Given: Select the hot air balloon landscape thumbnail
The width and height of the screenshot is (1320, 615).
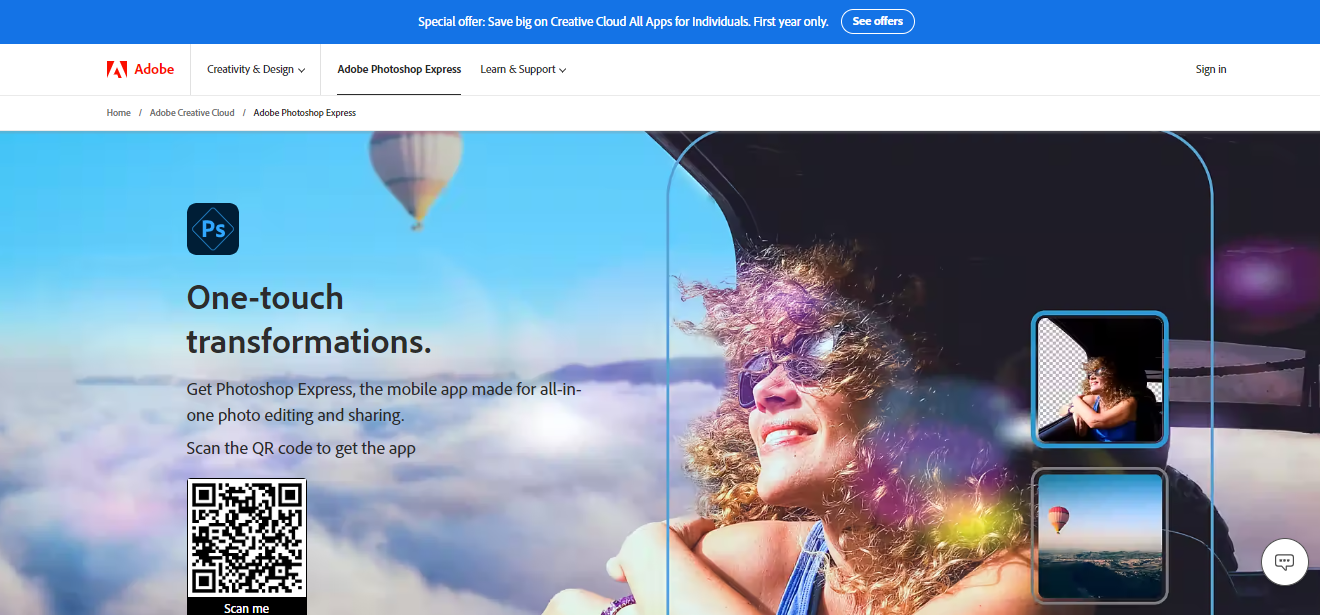Looking at the screenshot, I should tap(1100, 535).
